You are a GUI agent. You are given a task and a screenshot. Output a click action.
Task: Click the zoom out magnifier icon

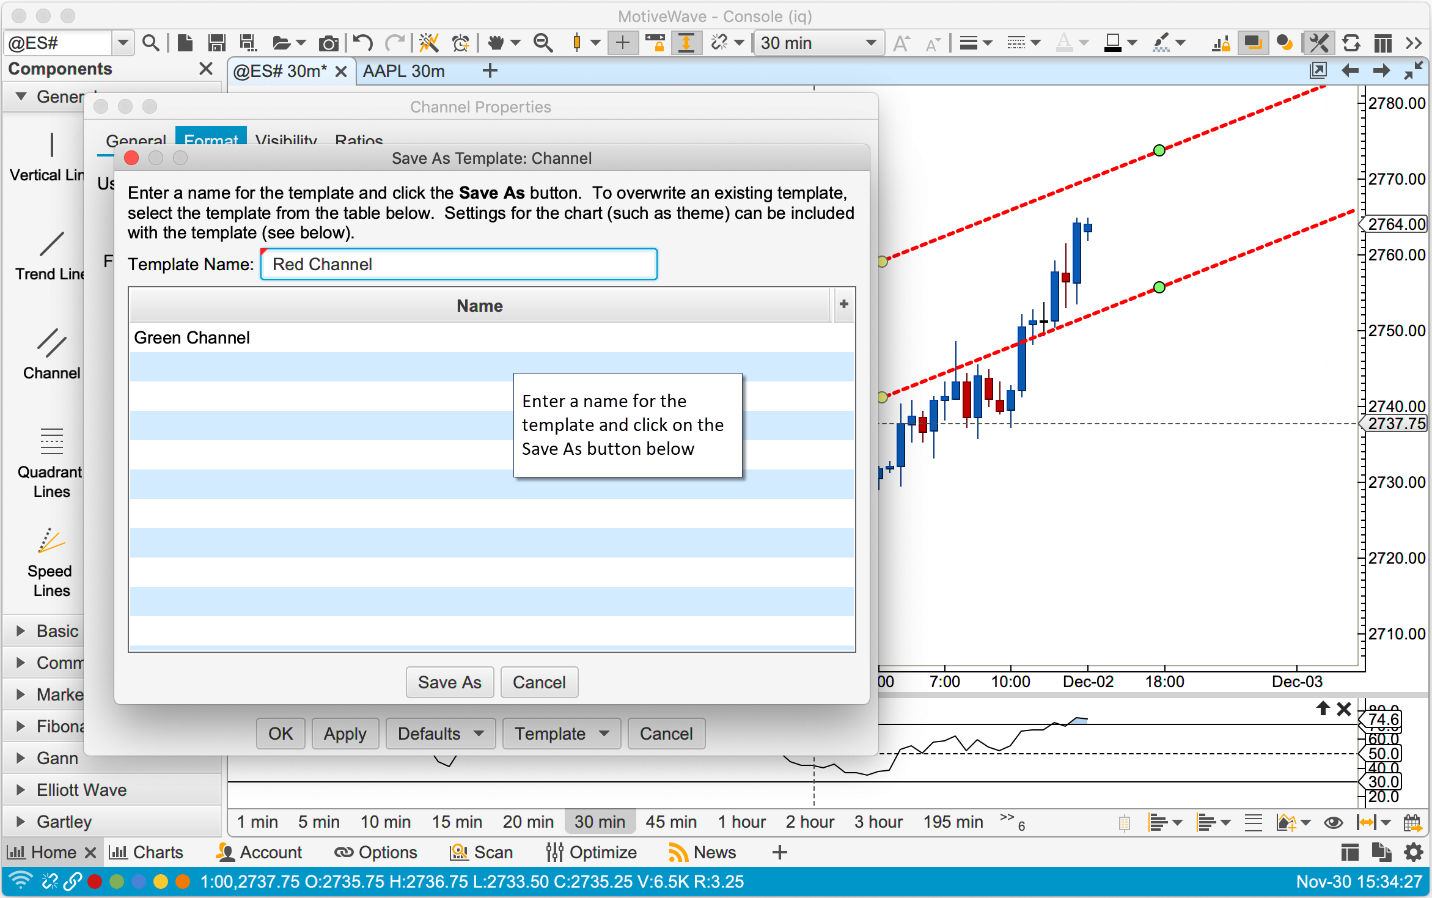(543, 43)
